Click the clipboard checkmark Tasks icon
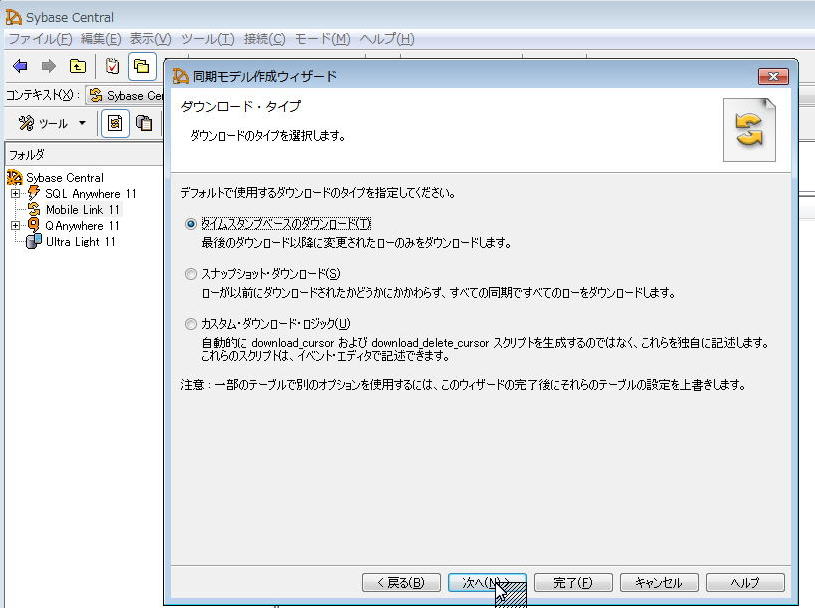 [112, 66]
